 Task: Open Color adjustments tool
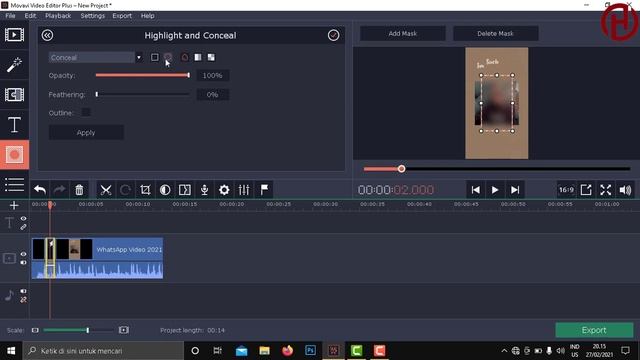tap(165, 190)
